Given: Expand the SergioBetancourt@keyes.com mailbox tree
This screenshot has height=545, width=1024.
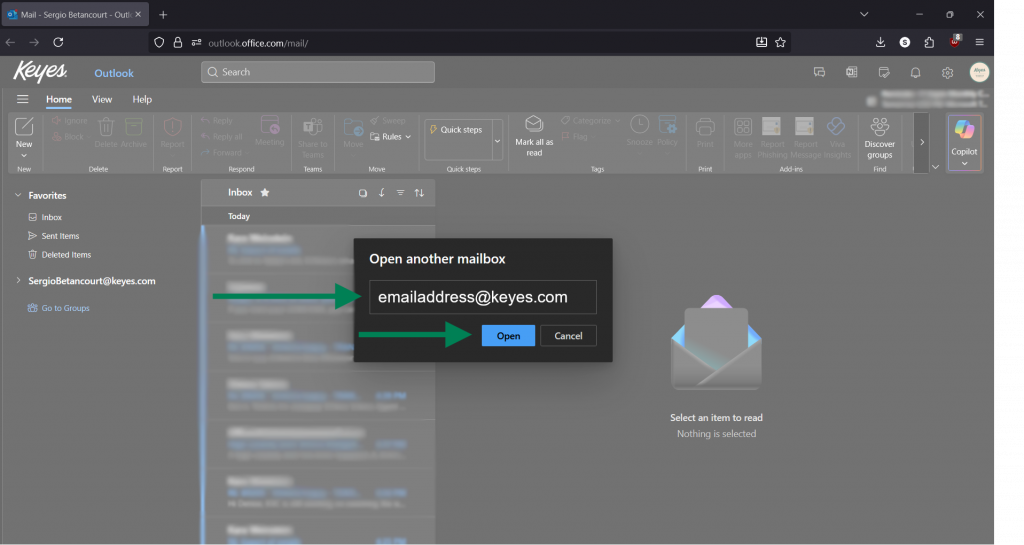Looking at the screenshot, I should (x=18, y=281).
